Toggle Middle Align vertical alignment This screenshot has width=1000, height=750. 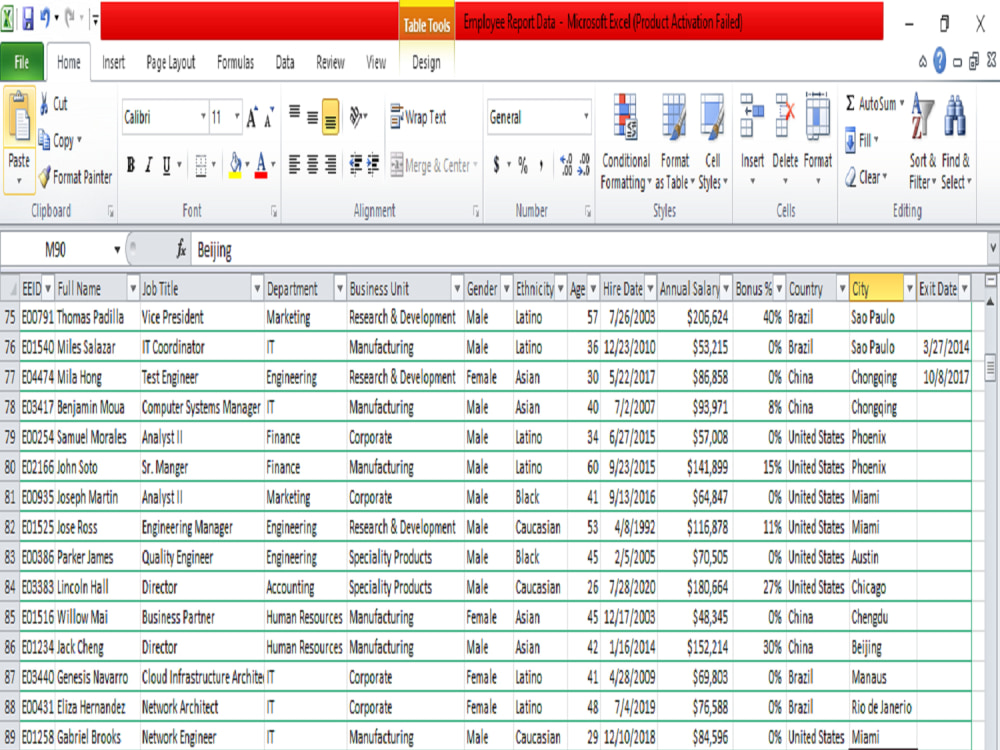tap(312, 117)
